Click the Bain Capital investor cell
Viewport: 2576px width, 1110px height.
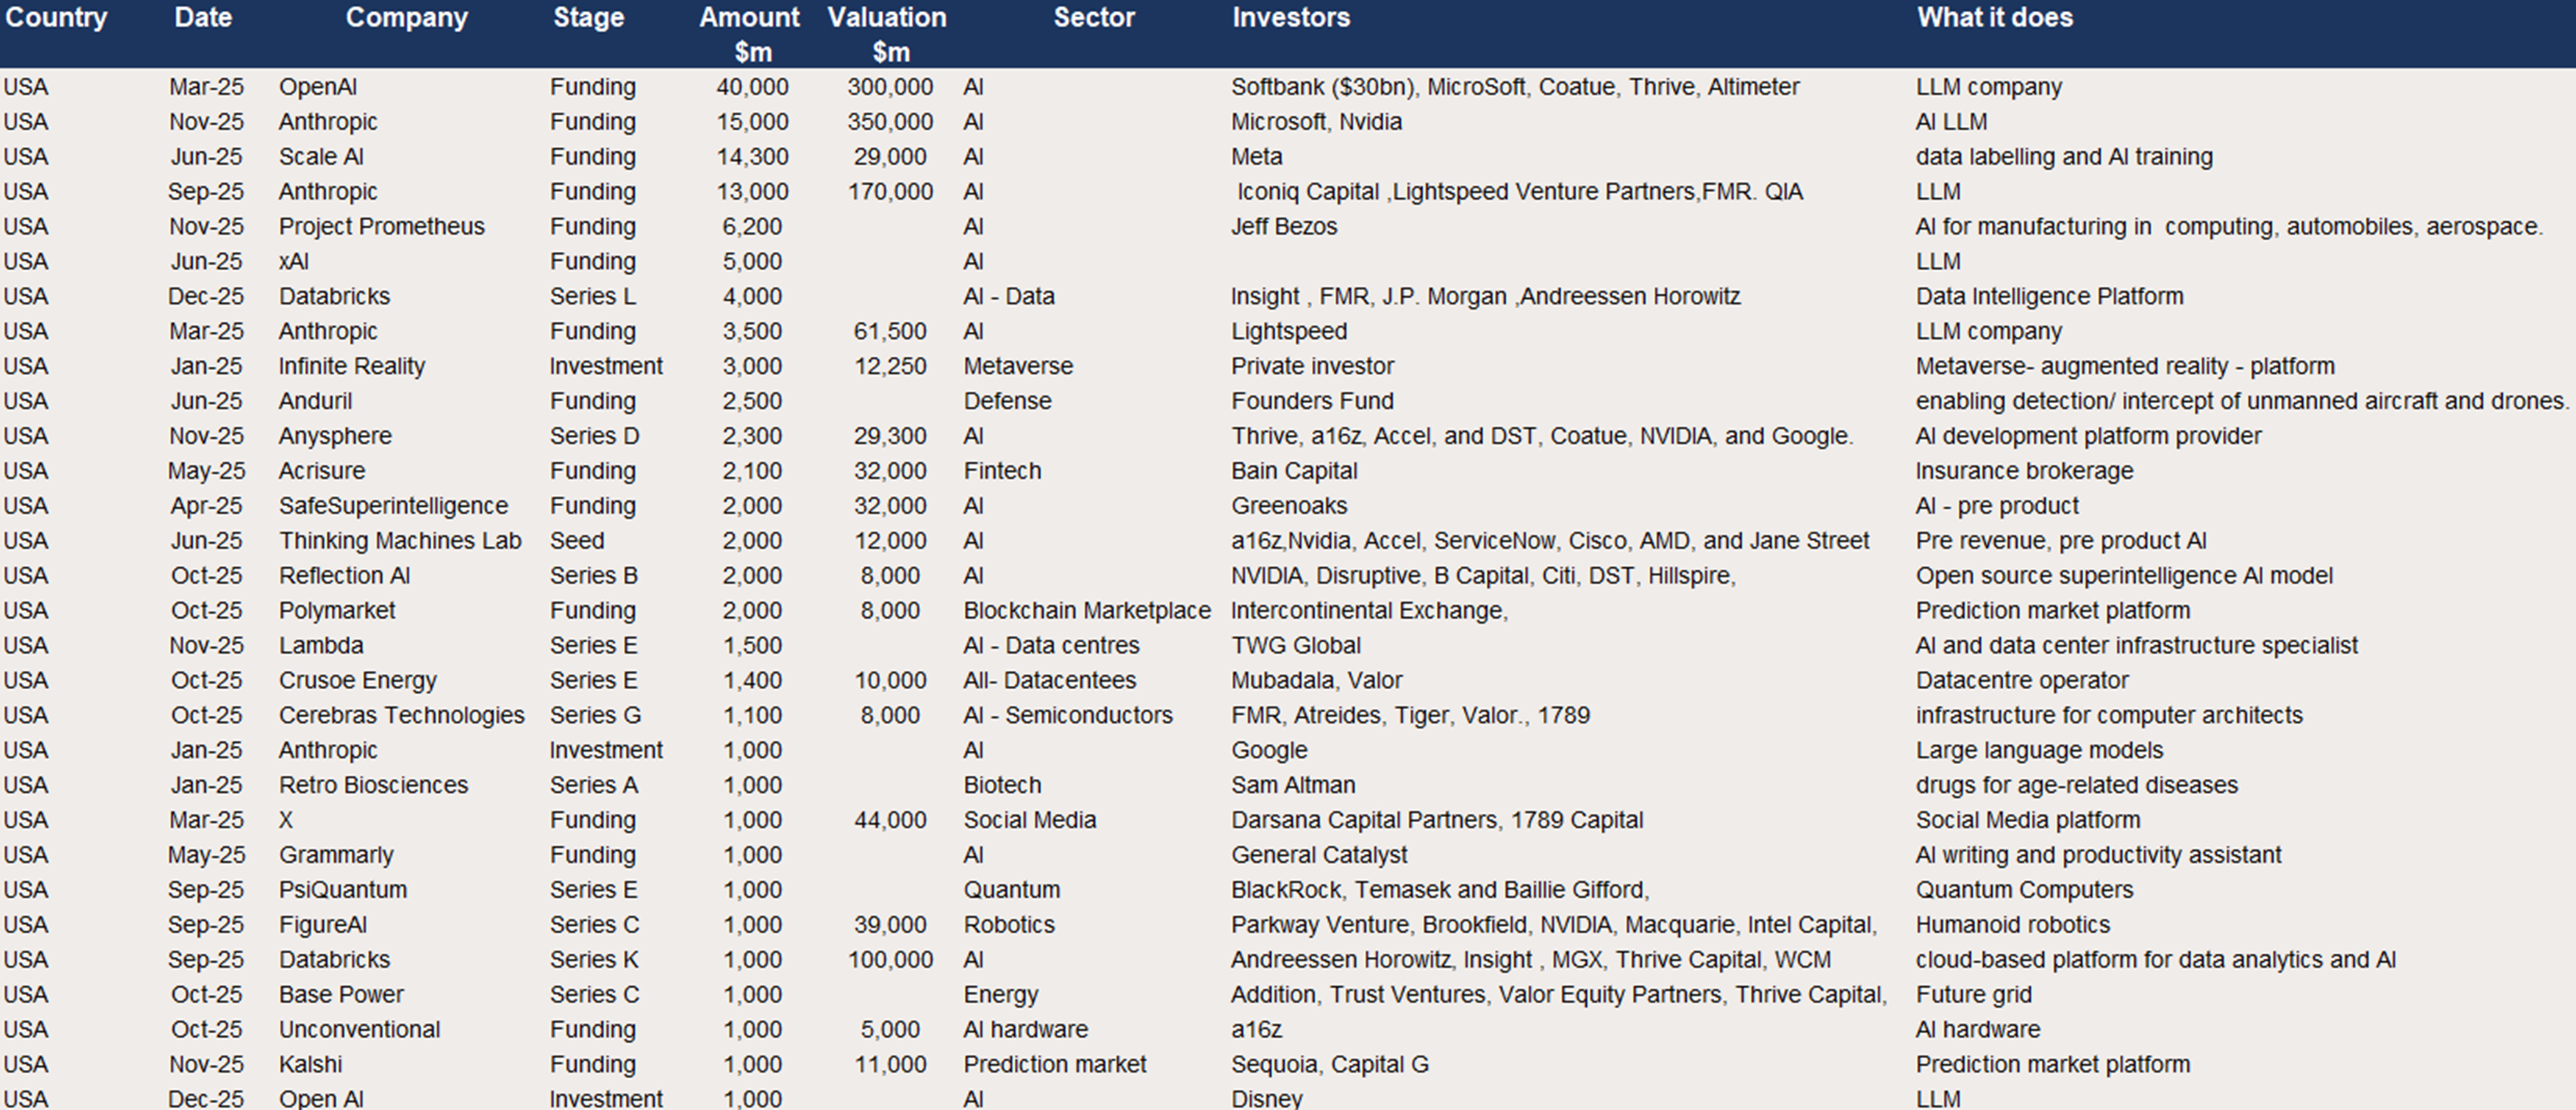click(1294, 471)
